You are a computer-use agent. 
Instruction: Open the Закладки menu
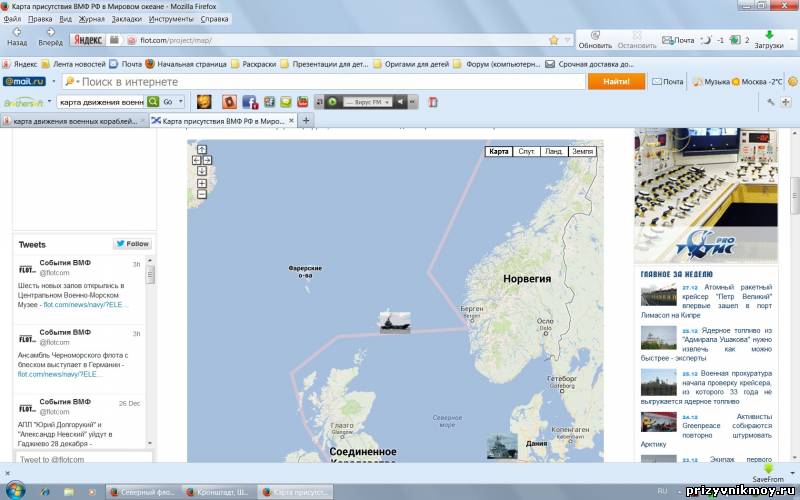(126, 18)
